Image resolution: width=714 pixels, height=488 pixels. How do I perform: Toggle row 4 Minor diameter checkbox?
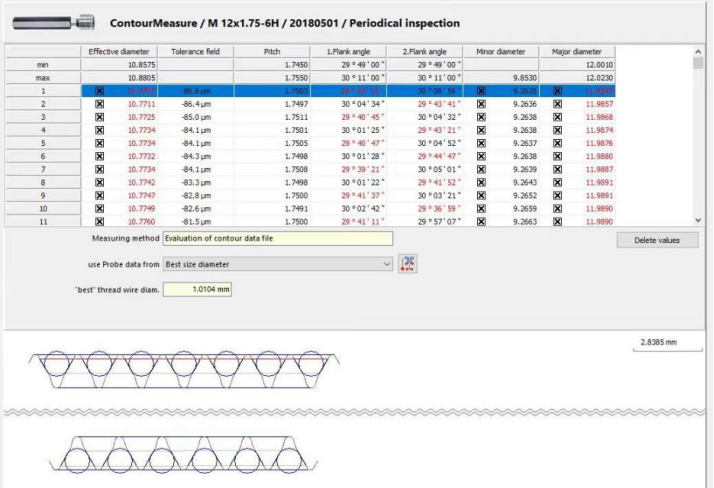pos(482,129)
